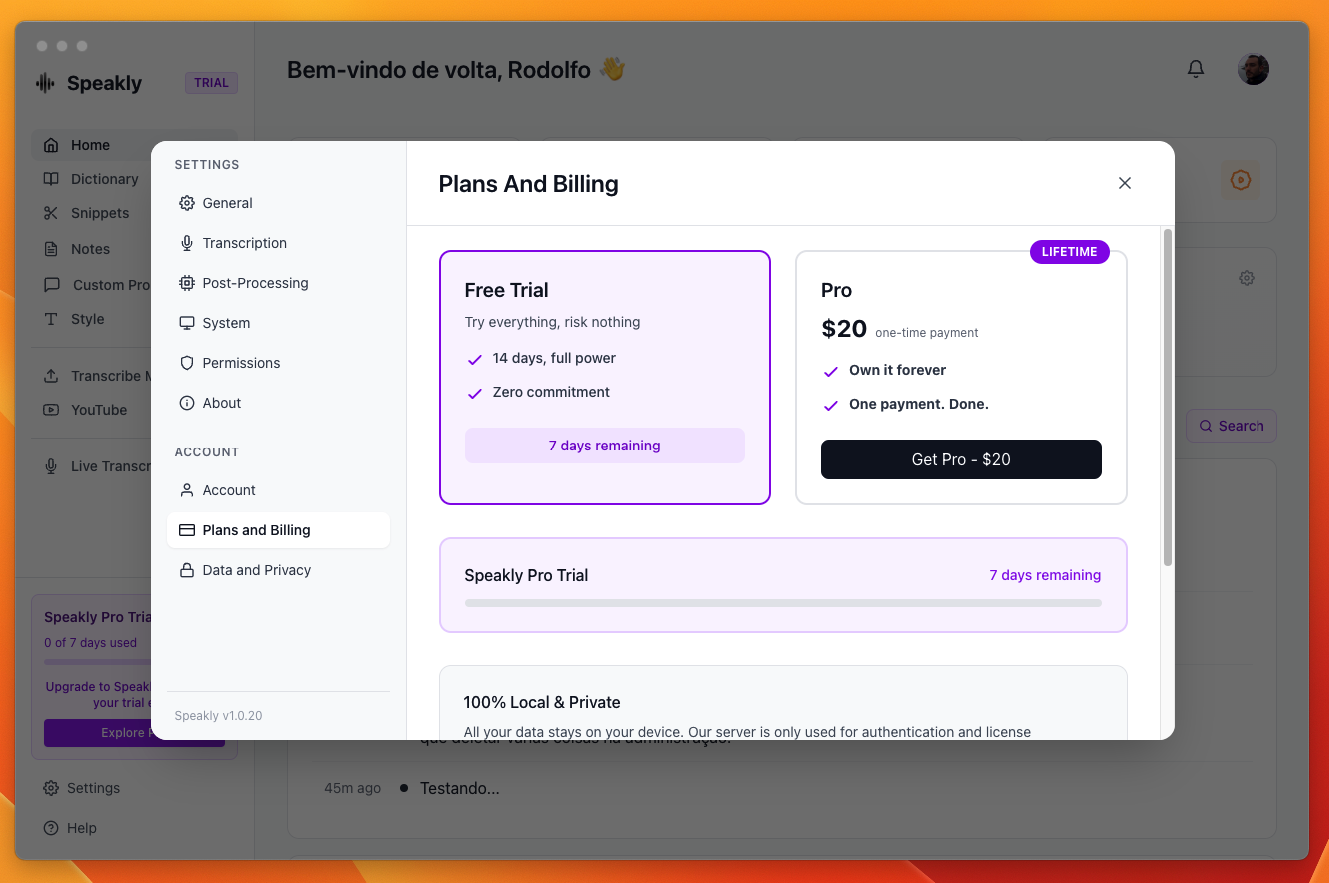Click the dialog's vertical scrollbar

click(1167, 400)
